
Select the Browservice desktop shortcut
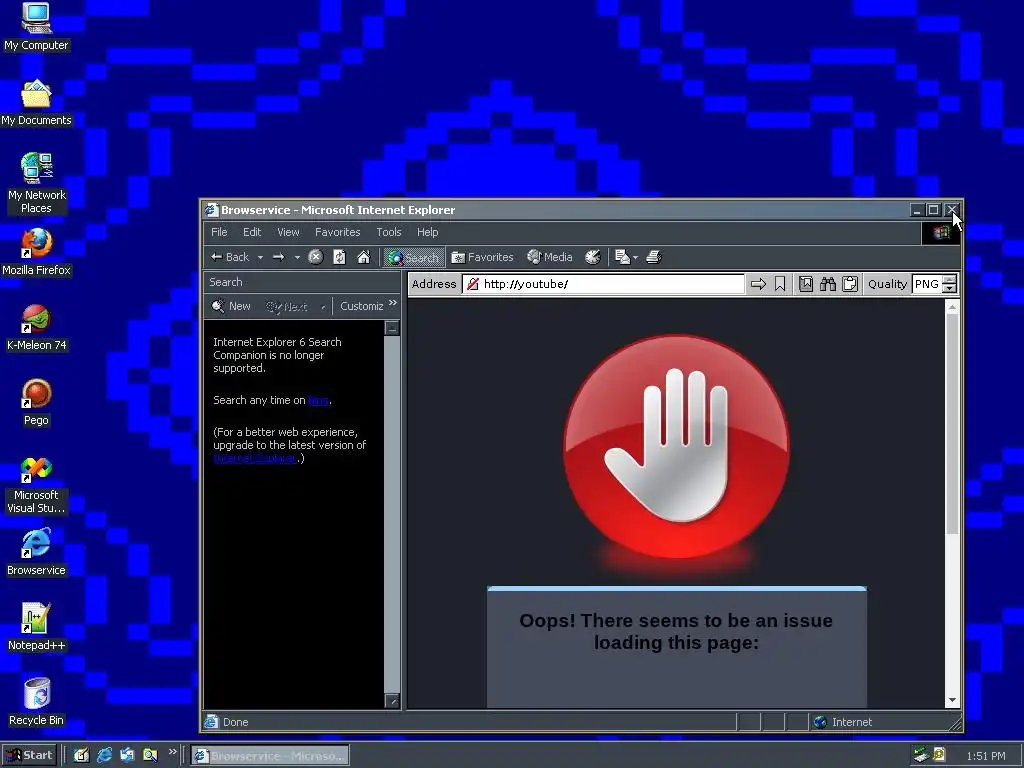[x=36, y=552]
